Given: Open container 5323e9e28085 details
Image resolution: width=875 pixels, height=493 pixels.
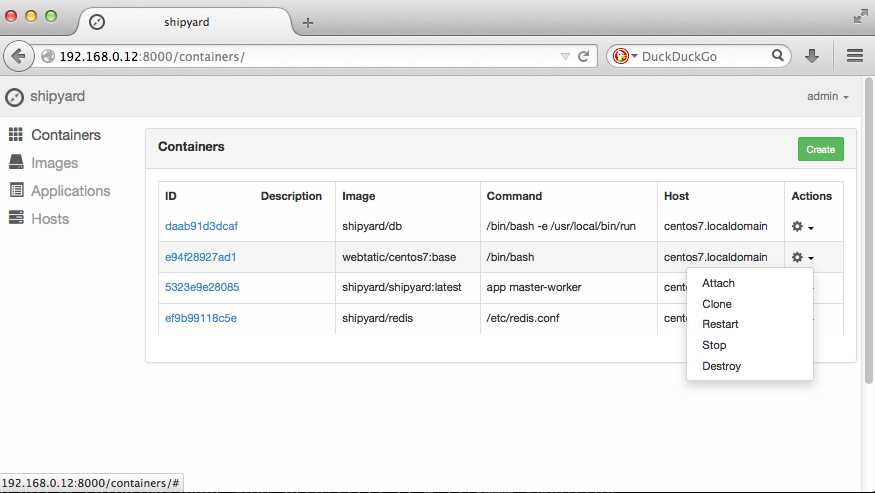Looking at the screenshot, I should click(202, 287).
